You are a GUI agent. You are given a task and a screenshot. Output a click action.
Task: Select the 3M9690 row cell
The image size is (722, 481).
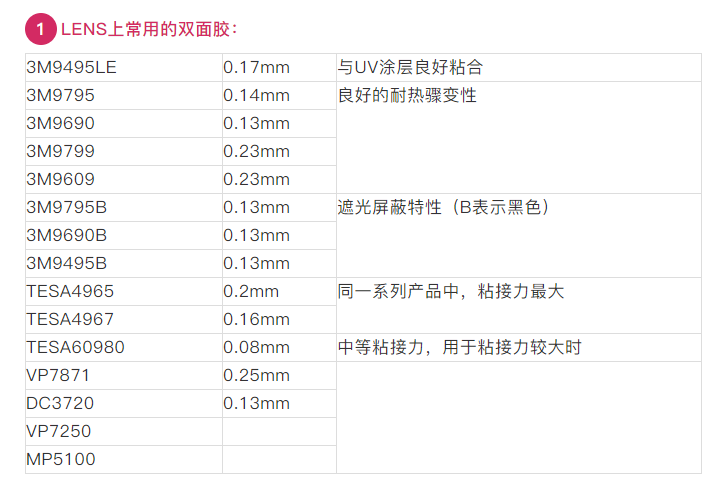click(x=124, y=124)
